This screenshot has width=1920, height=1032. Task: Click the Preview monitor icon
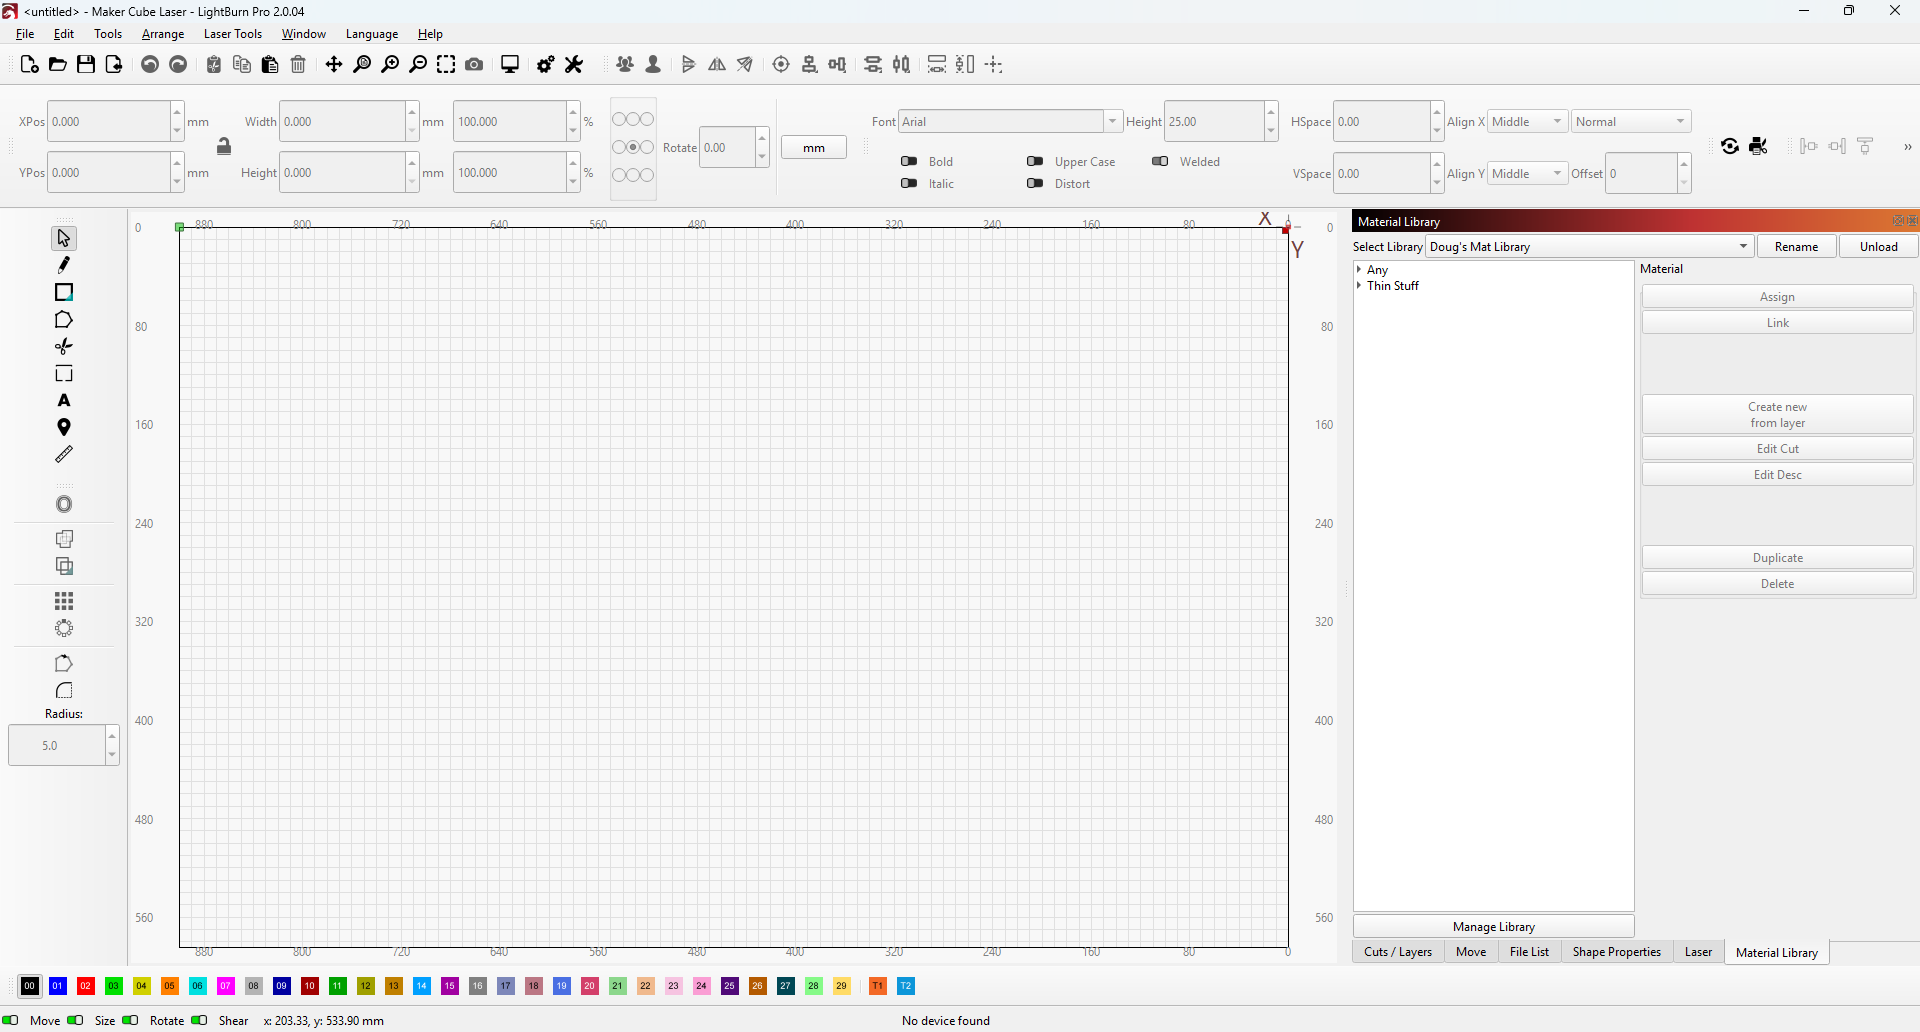[x=510, y=65]
